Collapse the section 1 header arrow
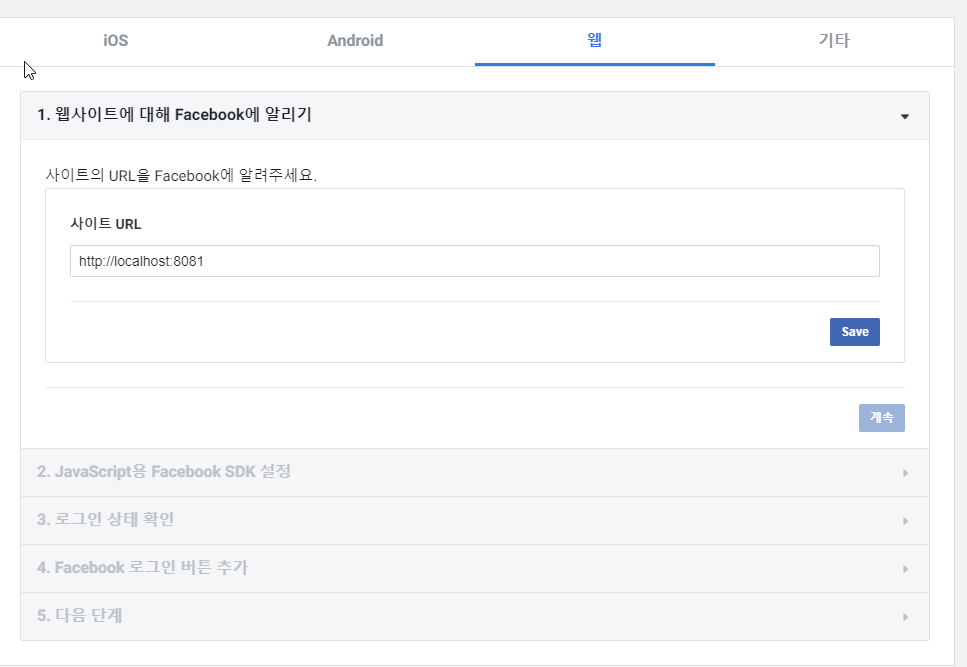The image size is (967, 667). 905,116
